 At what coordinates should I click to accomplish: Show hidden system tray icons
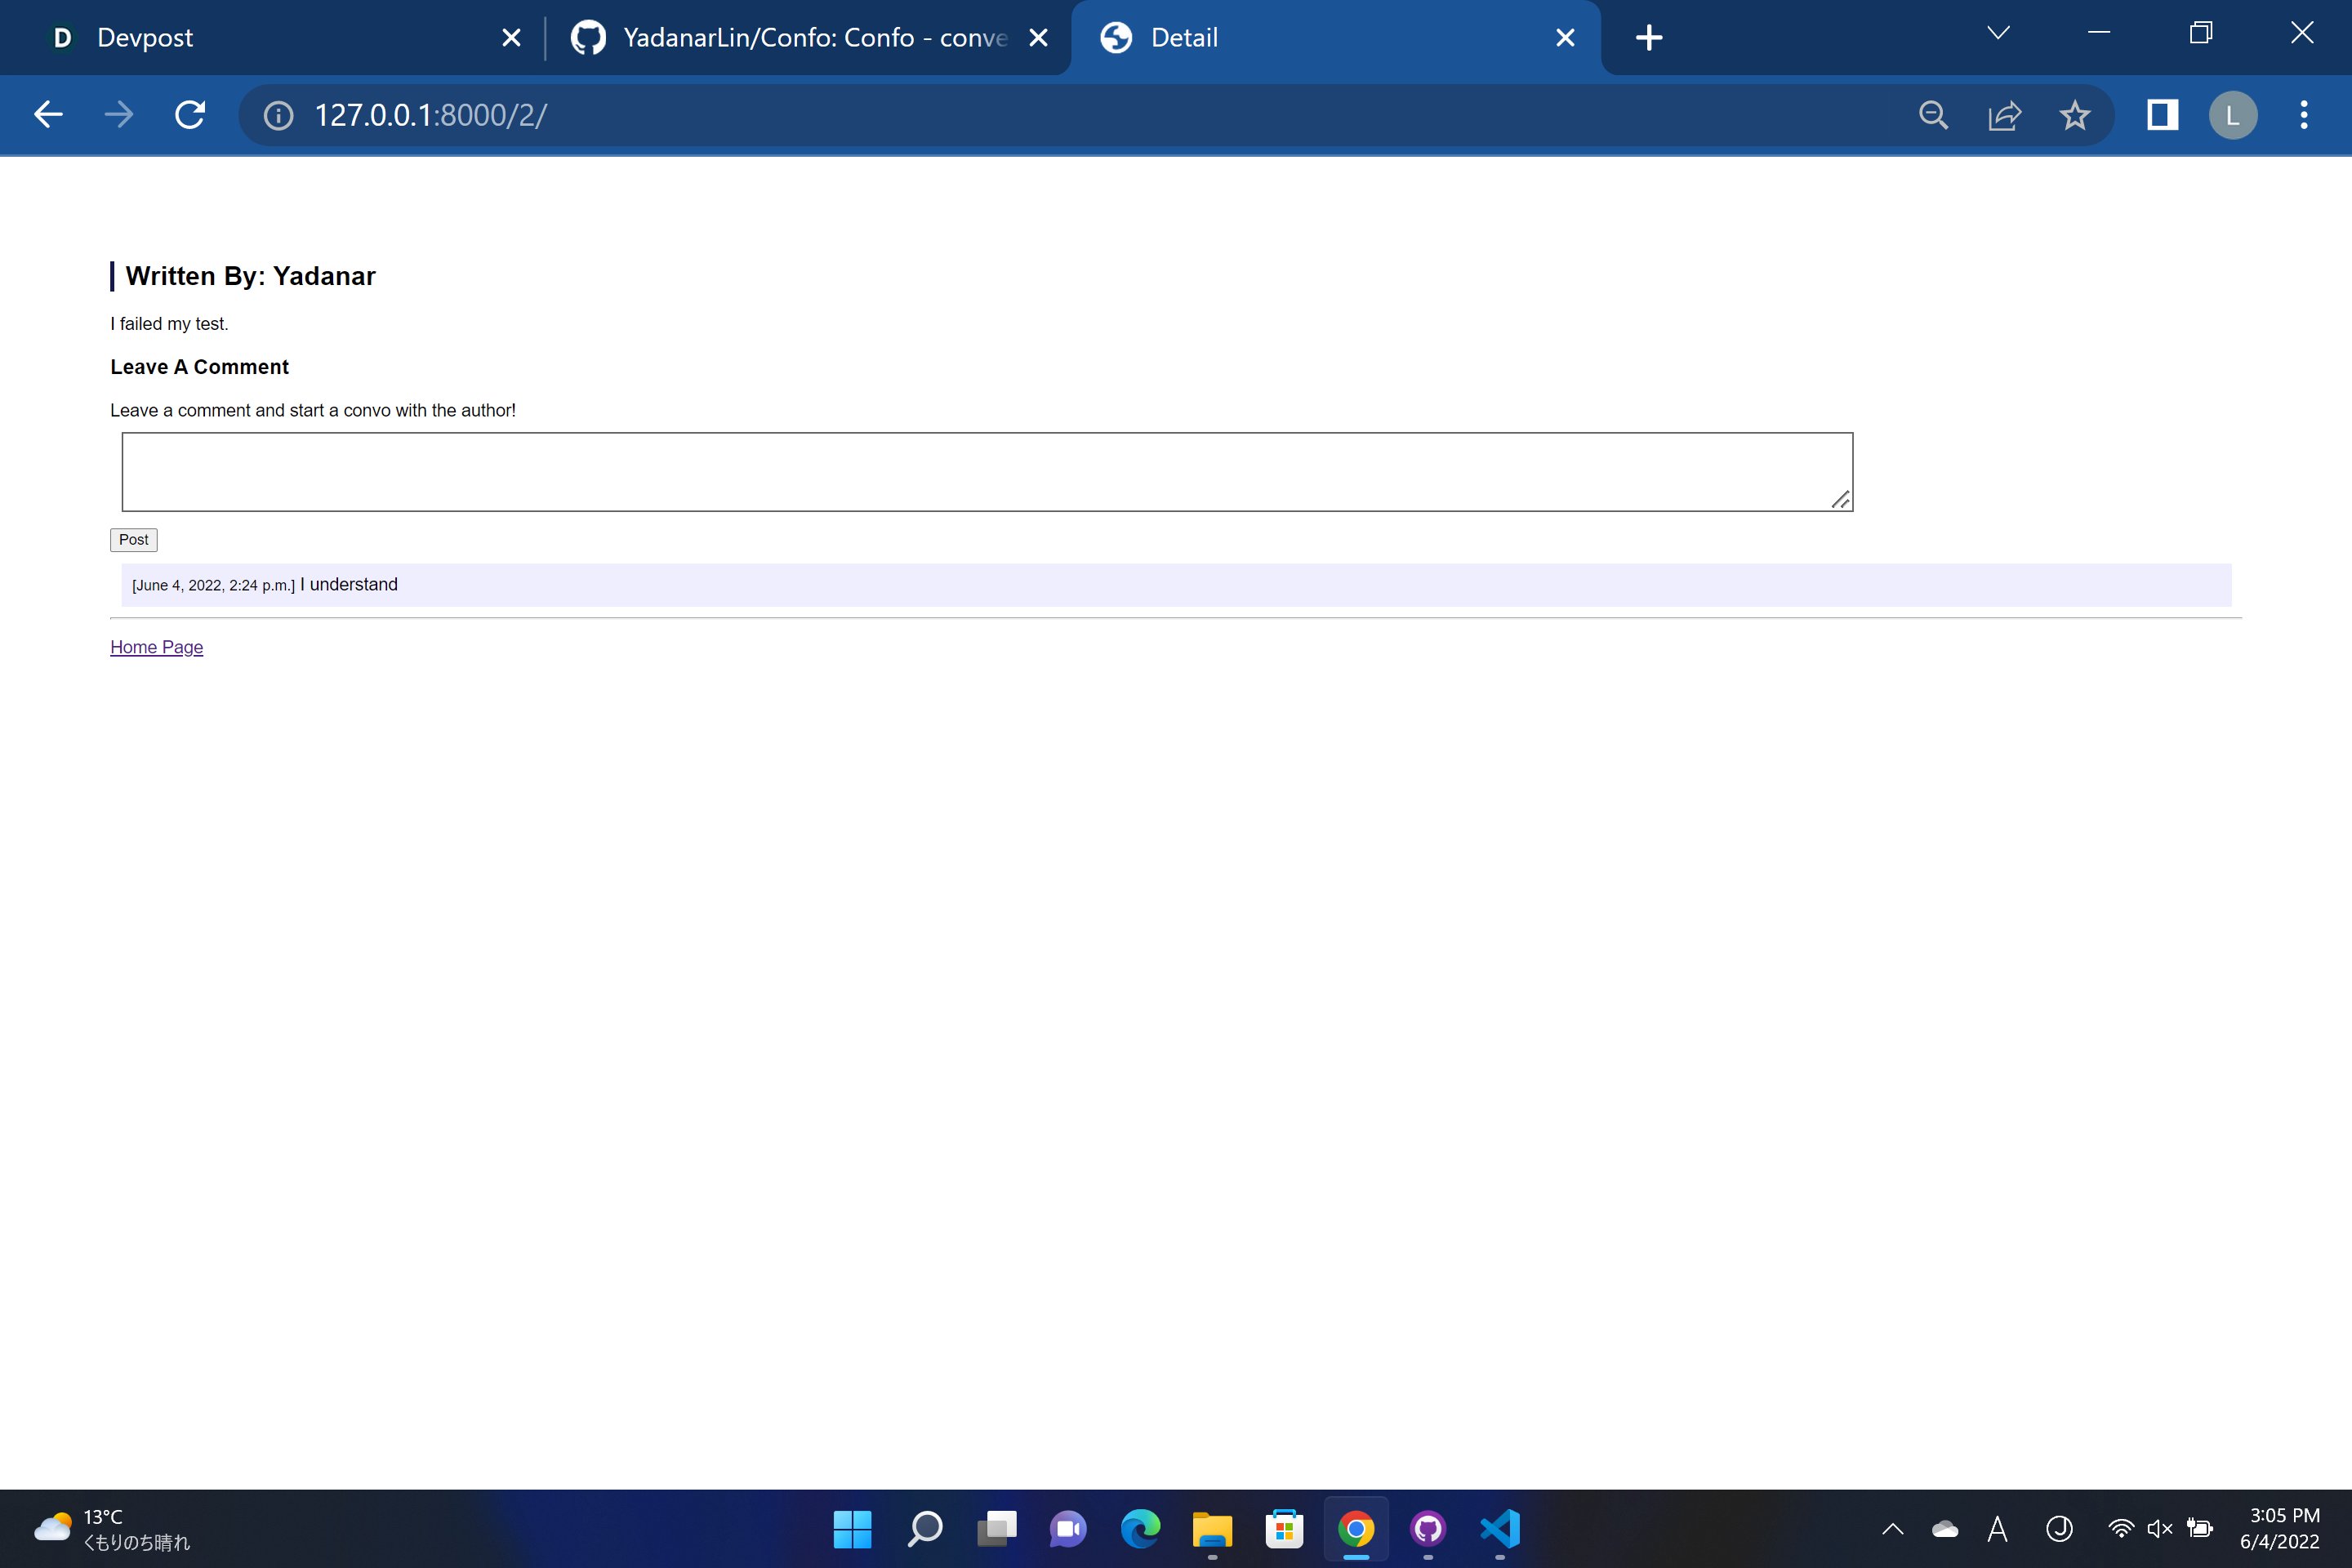tap(1892, 1528)
